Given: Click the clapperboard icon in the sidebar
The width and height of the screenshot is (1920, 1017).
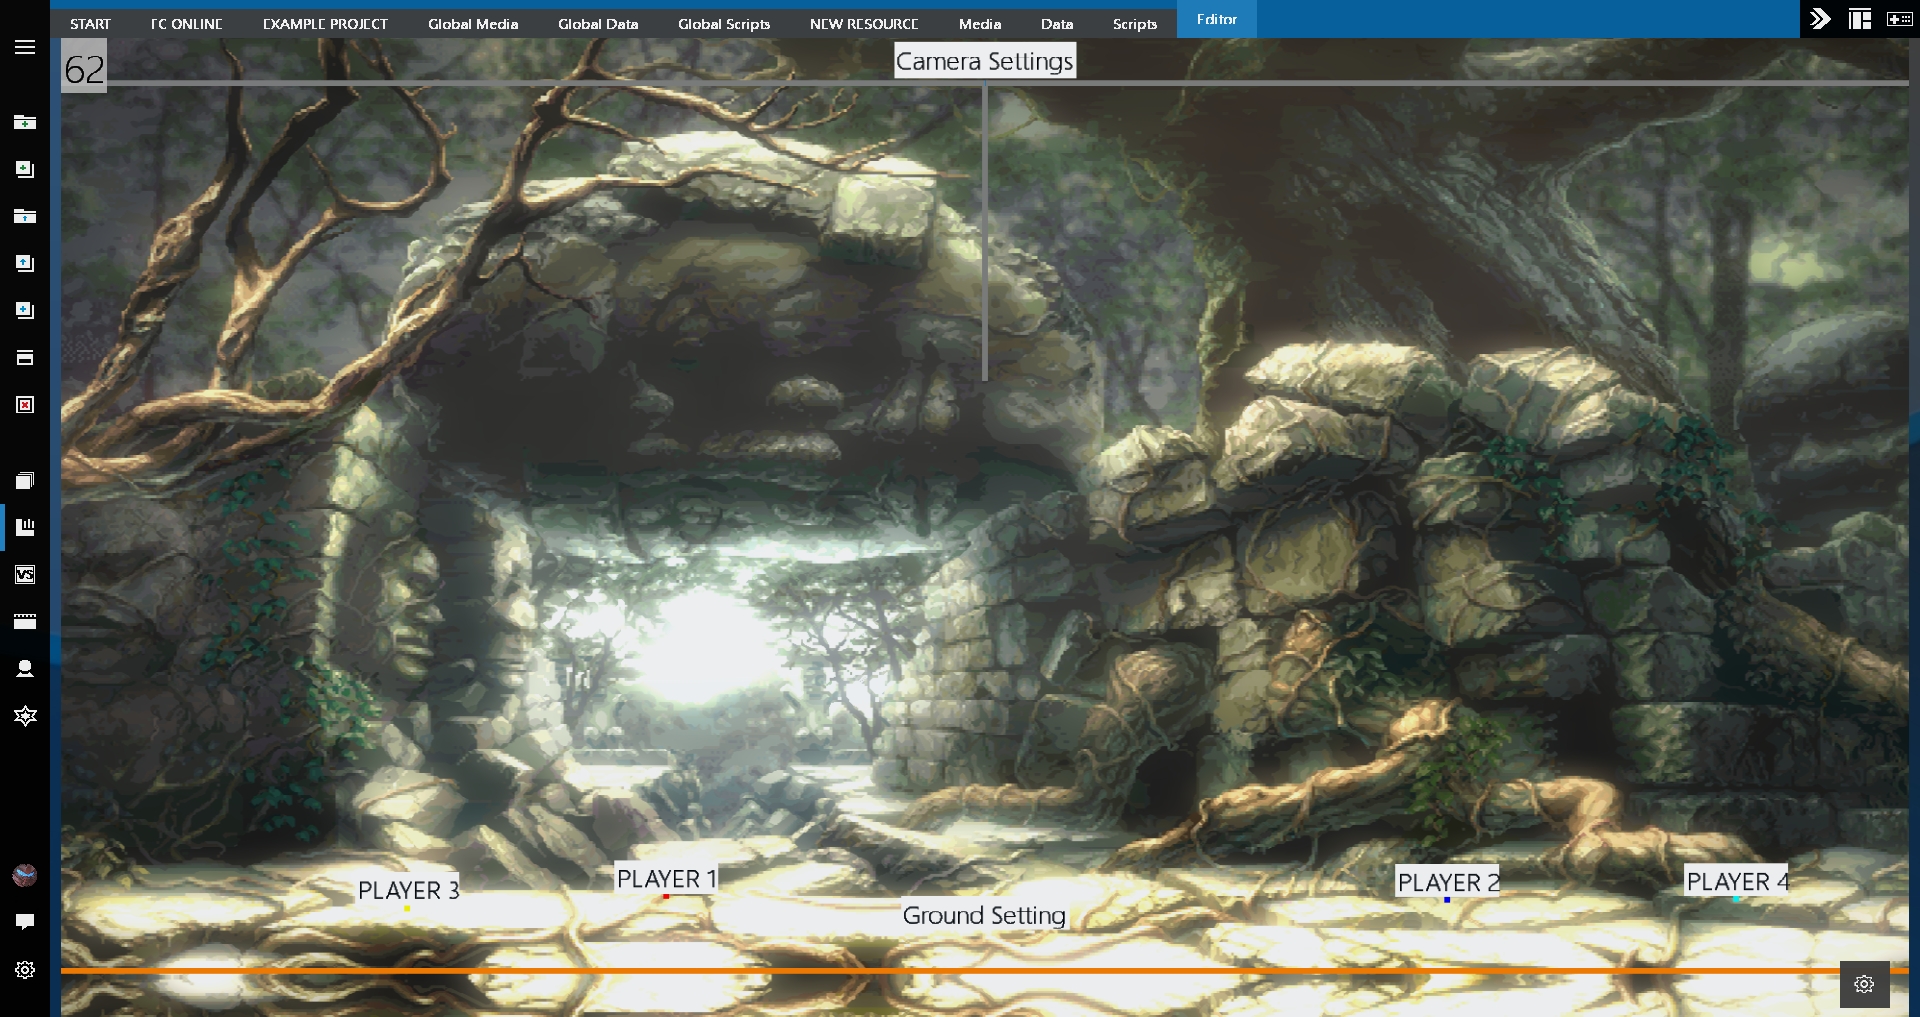Looking at the screenshot, I should pyautogui.click(x=25, y=621).
